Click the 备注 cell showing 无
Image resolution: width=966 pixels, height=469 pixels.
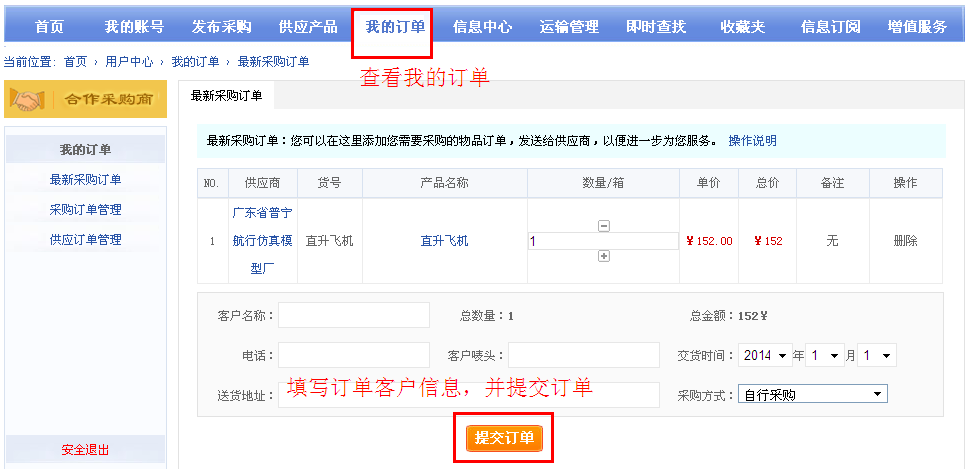pos(832,241)
